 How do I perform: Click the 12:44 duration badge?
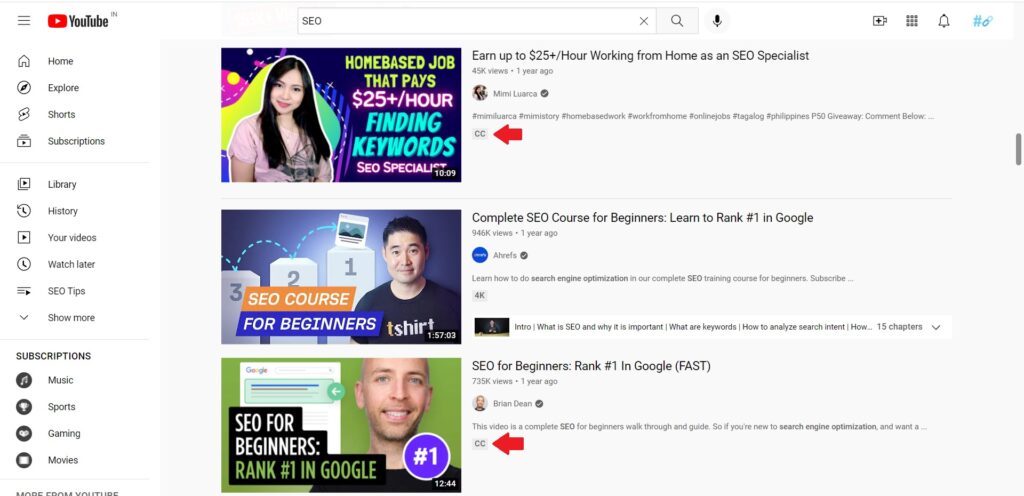[x=445, y=484]
